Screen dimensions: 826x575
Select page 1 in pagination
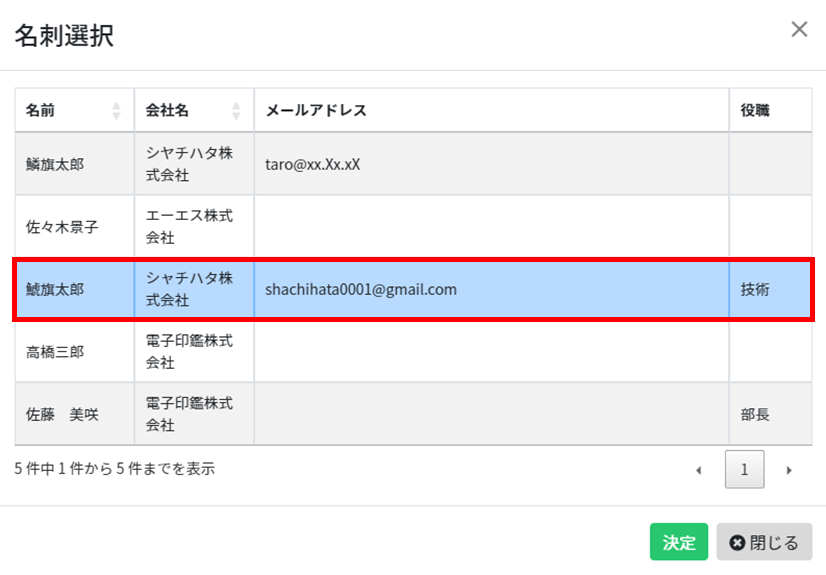coord(744,469)
